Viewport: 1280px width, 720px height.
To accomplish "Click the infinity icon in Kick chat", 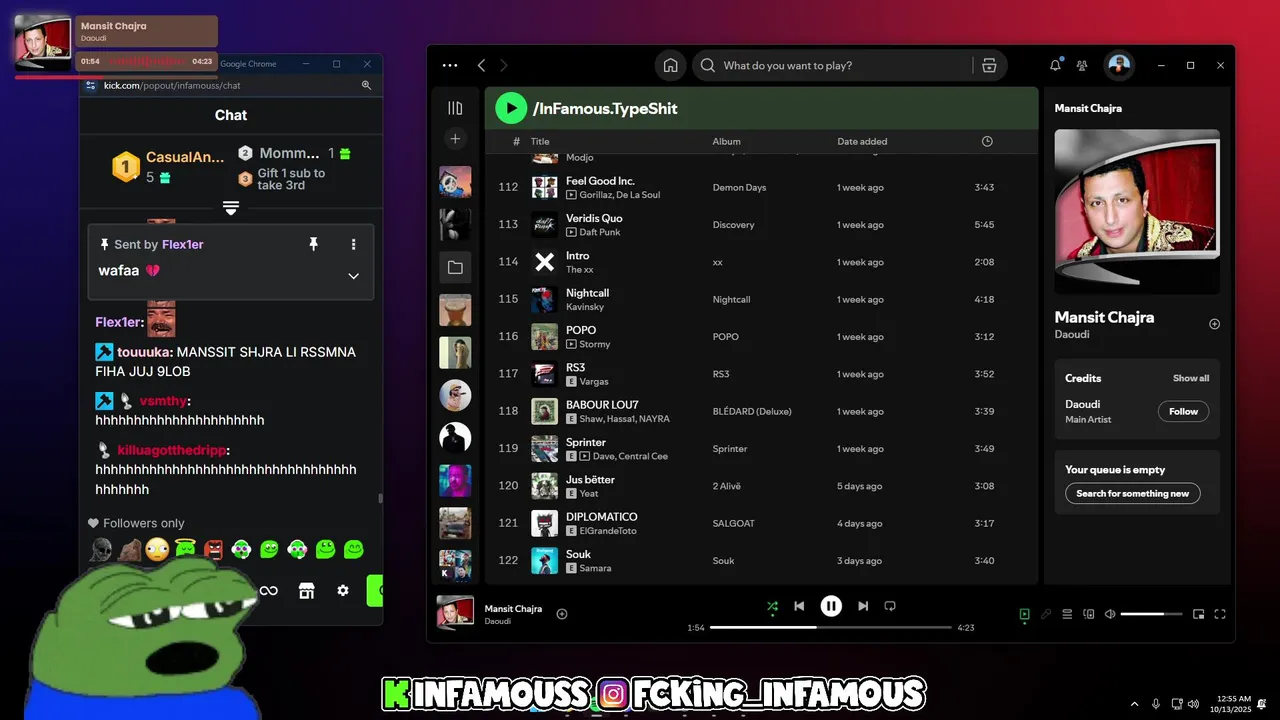I will click(x=268, y=591).
